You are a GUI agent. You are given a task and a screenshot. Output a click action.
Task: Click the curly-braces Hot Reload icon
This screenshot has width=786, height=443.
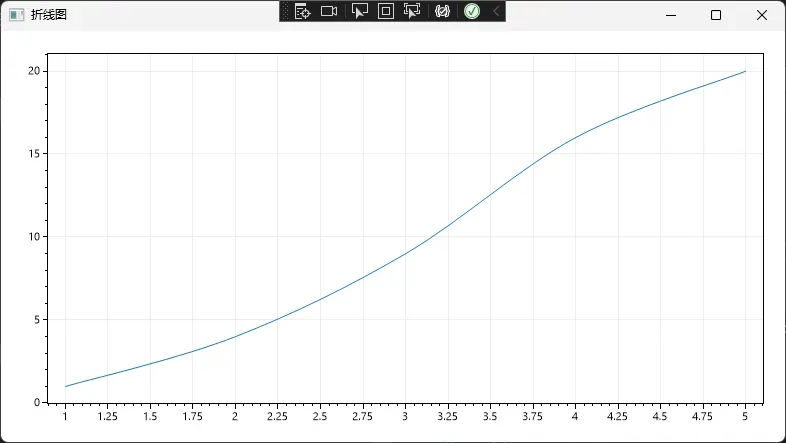442,11
